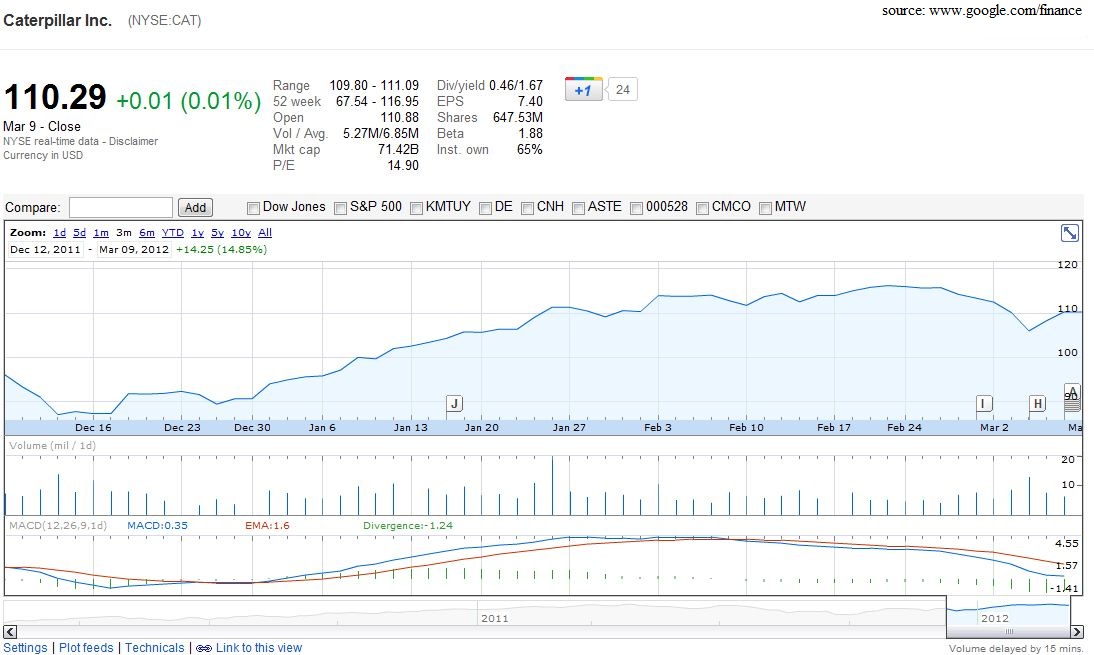The image size is (1094, 655).
Task: Click the end date Mar 09, 2012 field
Action: pos(134,250)
